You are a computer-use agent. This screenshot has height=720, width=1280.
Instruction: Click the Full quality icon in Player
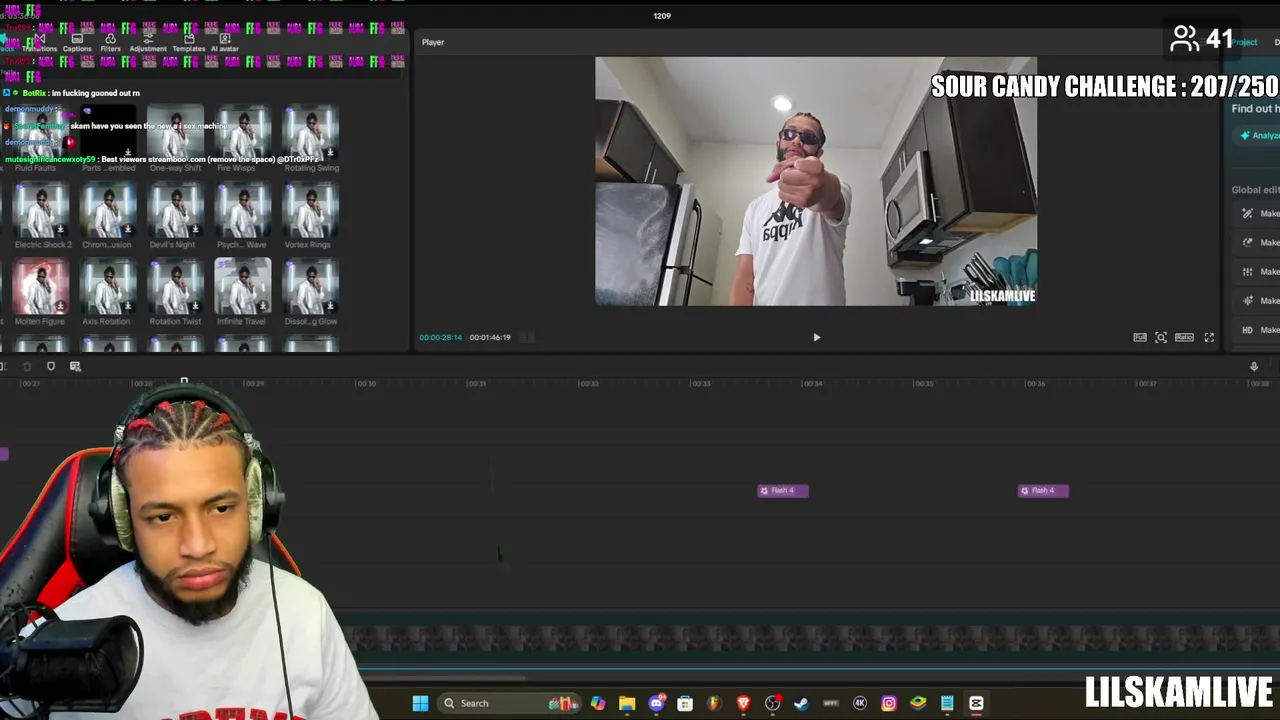[x=1140, y=338]
